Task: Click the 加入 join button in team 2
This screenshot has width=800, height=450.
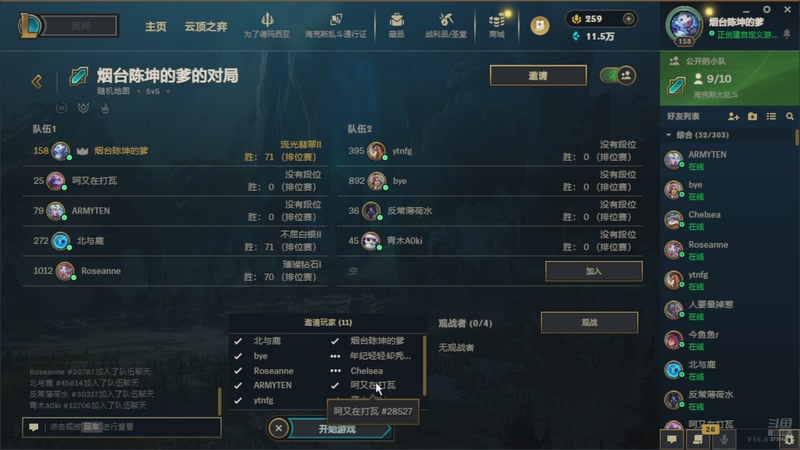Action: tap(593, 271)
